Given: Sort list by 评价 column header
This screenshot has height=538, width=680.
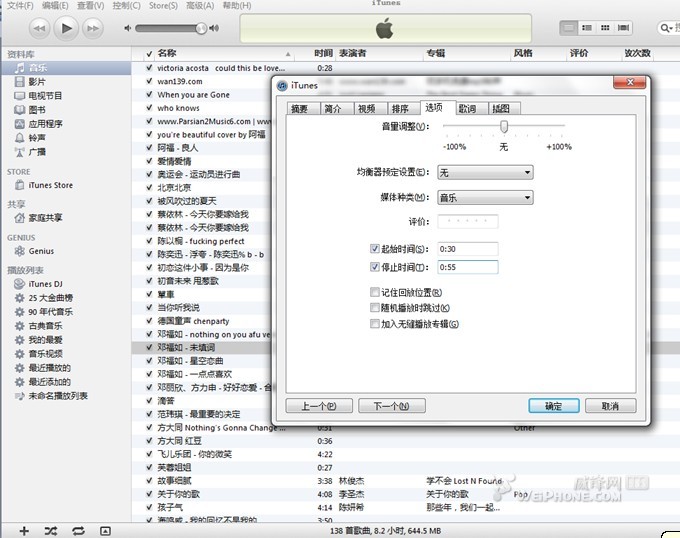Looking at the screenshot, I should pos(579,53).
